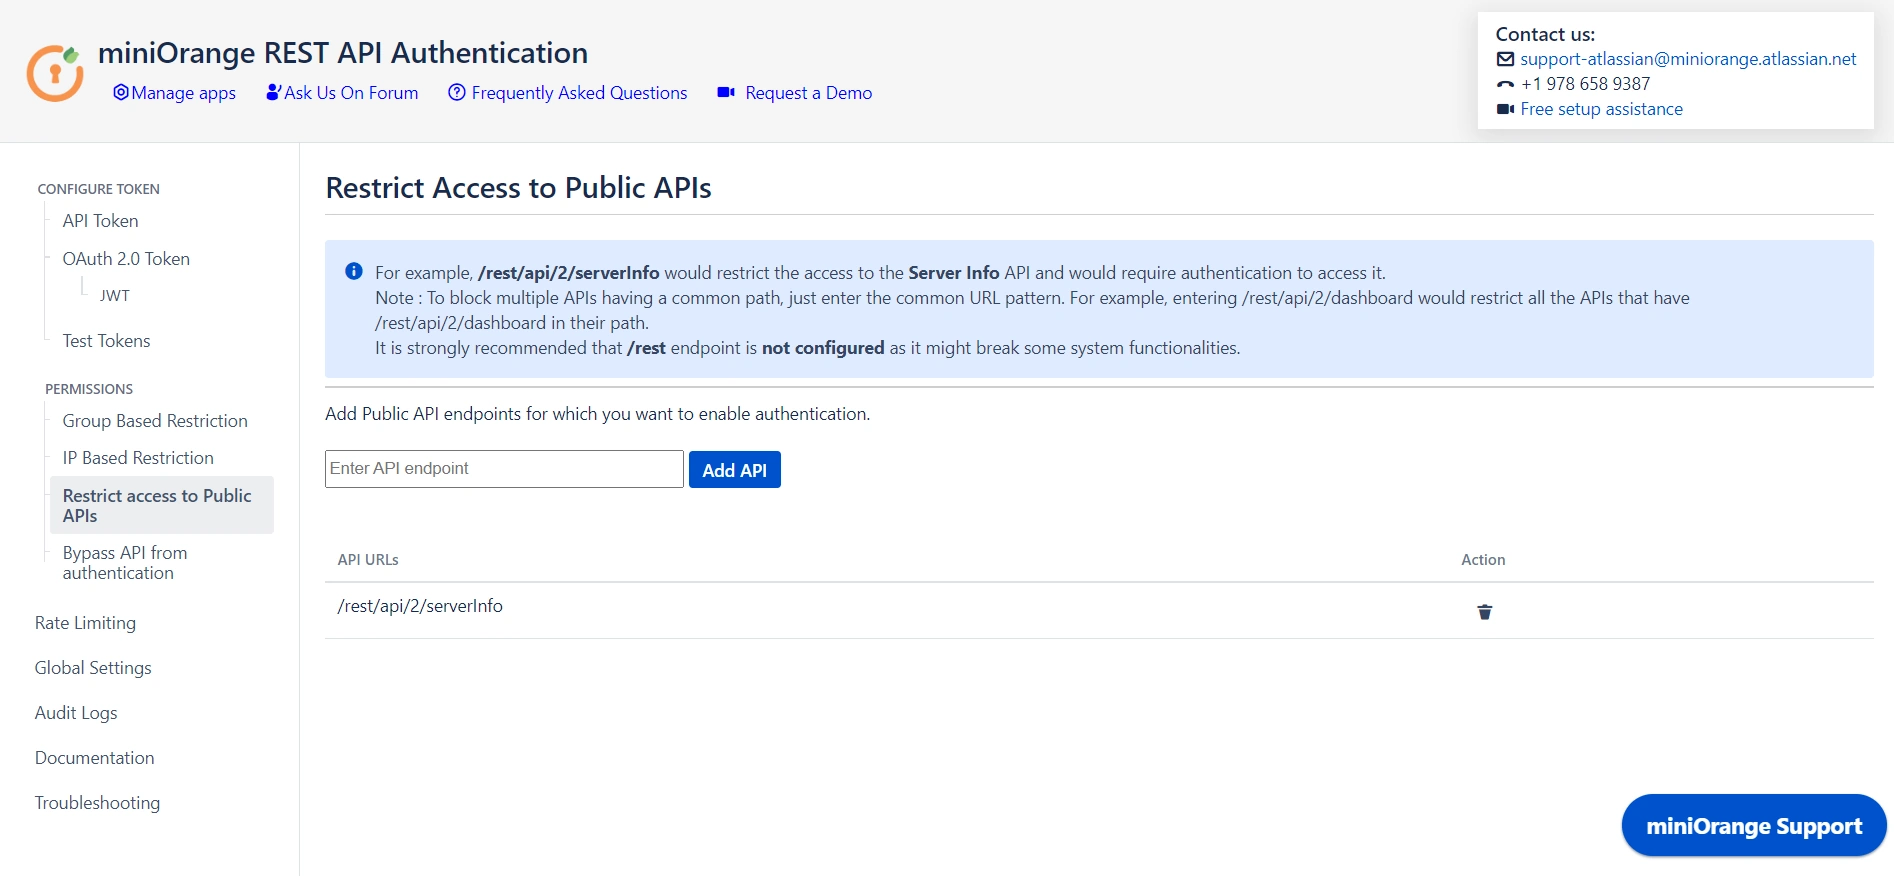Open the miniOrange Support chat button
1894x876 pixels.
(1754, 826)
